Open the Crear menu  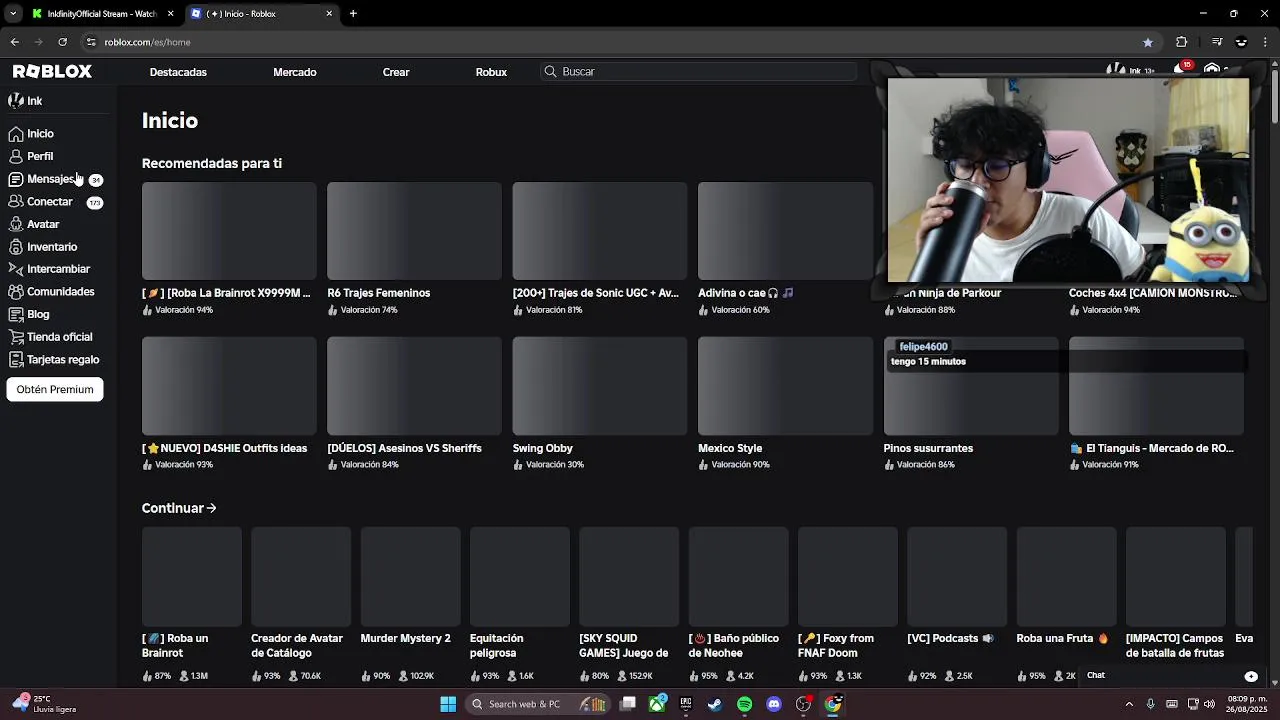point(396,72)
